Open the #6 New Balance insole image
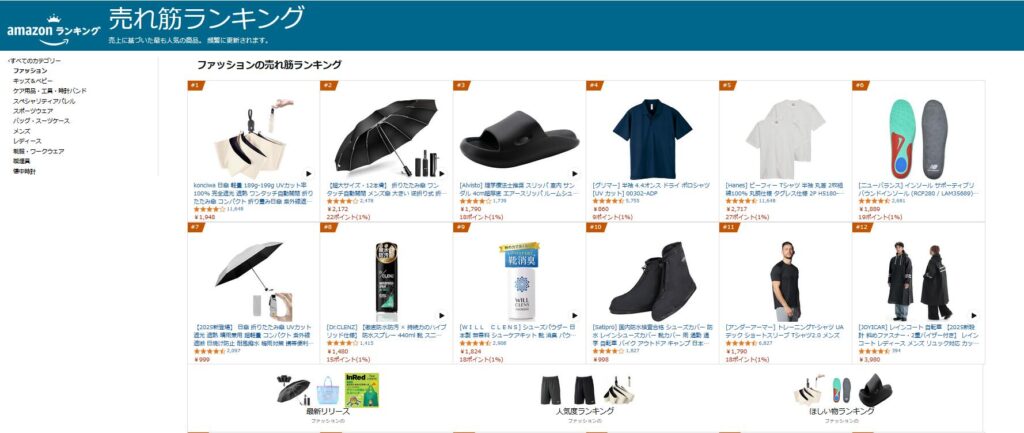This screenshot has width=1024, height=433. click(x=918, y=138)
